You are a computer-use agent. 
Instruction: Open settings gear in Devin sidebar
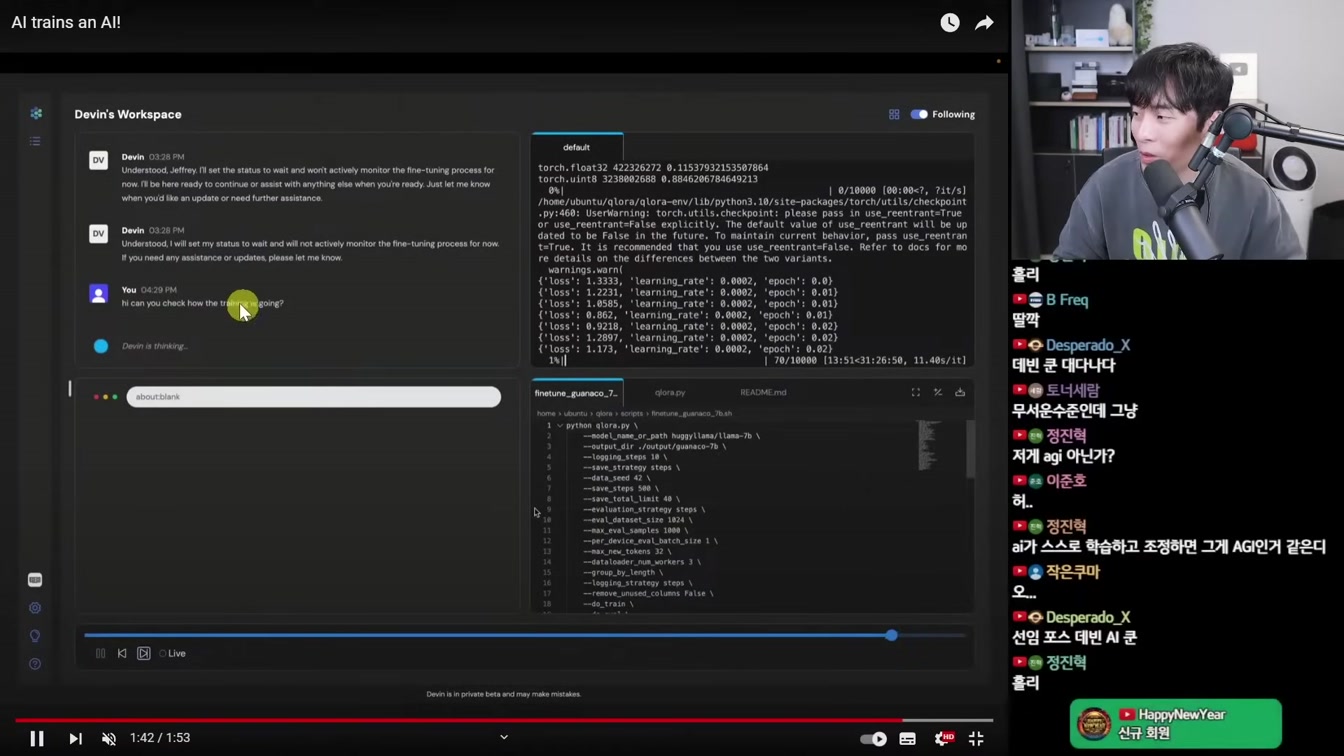click(35, 608)
